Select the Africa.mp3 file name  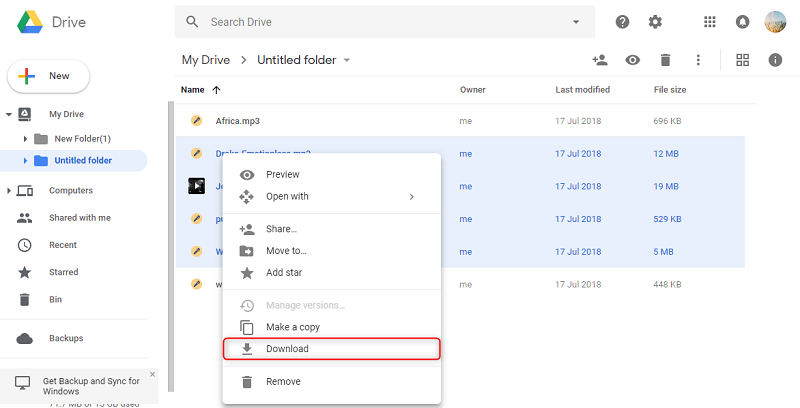coord(237,121)
